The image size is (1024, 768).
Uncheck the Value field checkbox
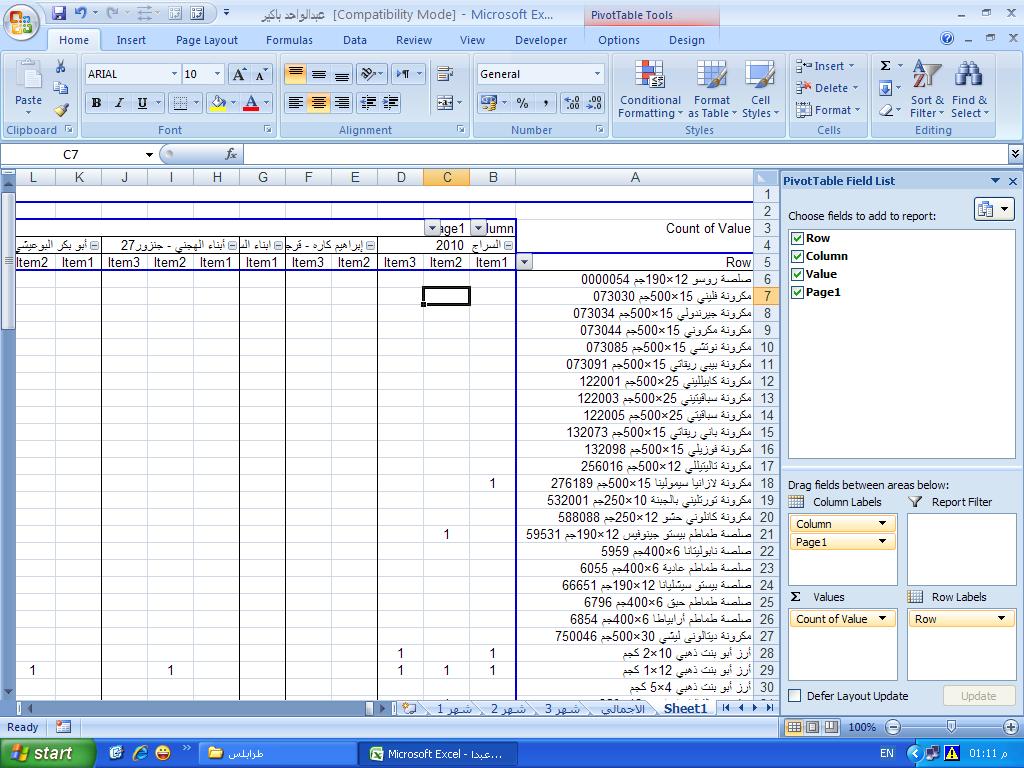click(797, 274)
